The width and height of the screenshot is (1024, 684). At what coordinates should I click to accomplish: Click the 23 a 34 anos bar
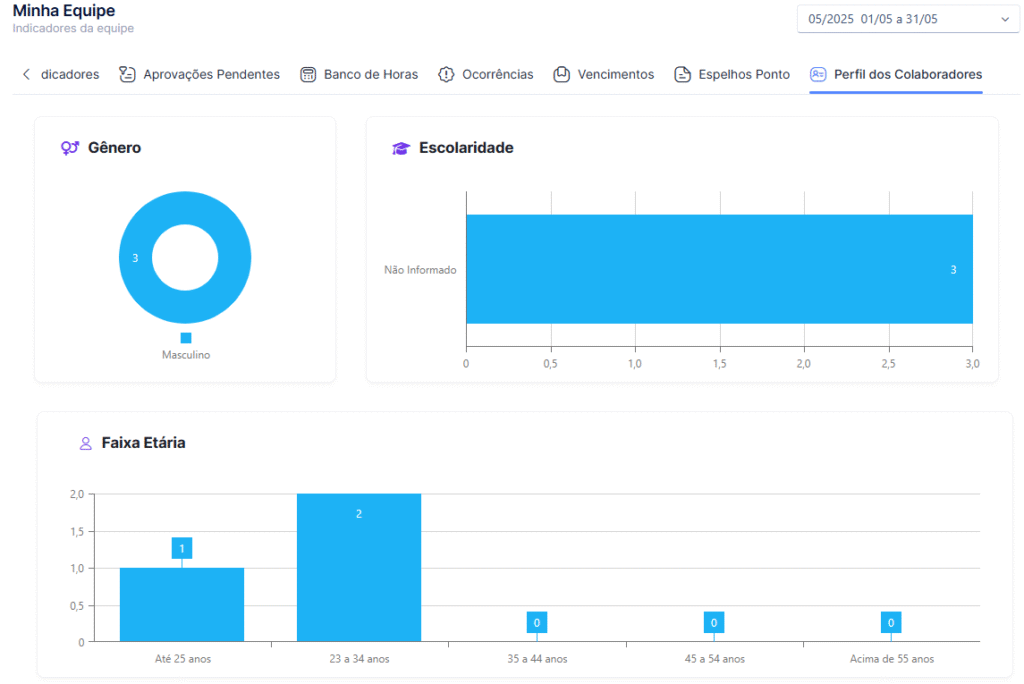(359, 568)
